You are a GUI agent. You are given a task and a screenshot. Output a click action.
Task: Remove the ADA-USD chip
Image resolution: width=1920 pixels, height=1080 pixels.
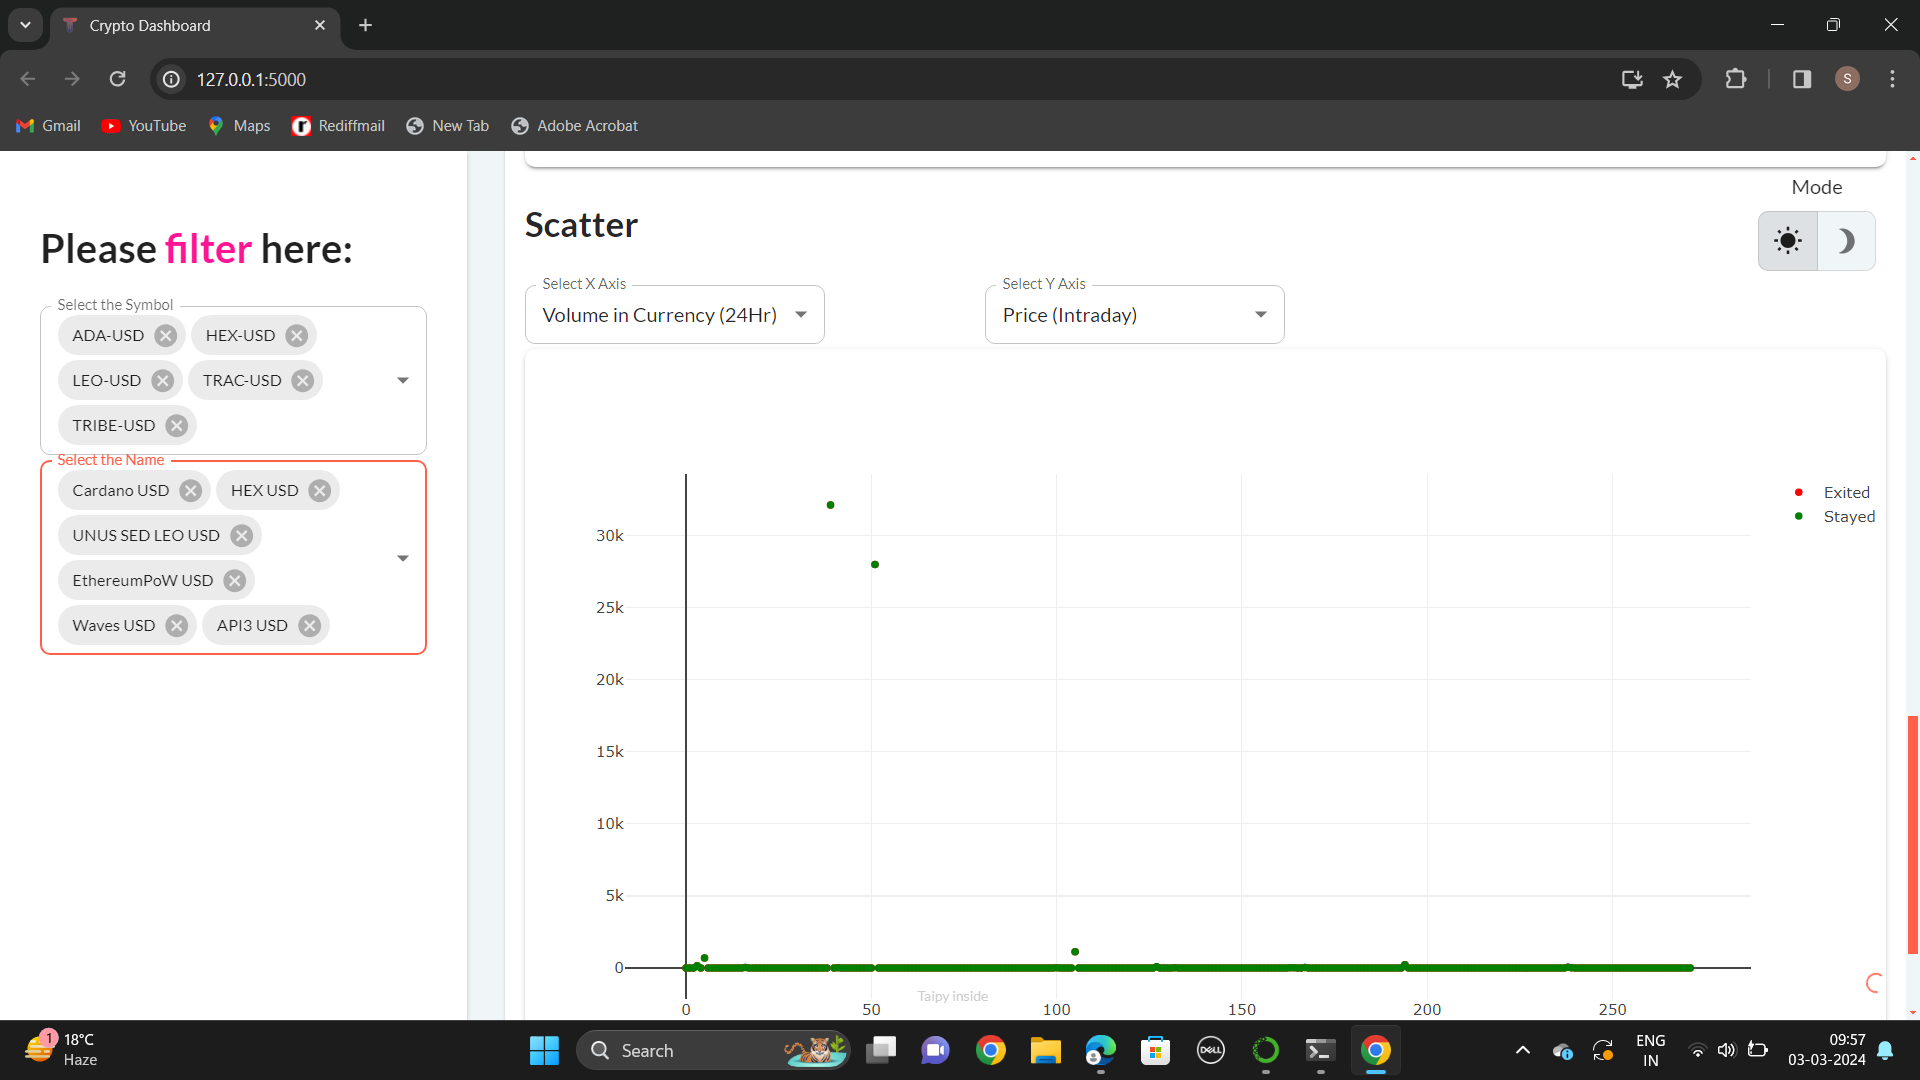(166, 336)
